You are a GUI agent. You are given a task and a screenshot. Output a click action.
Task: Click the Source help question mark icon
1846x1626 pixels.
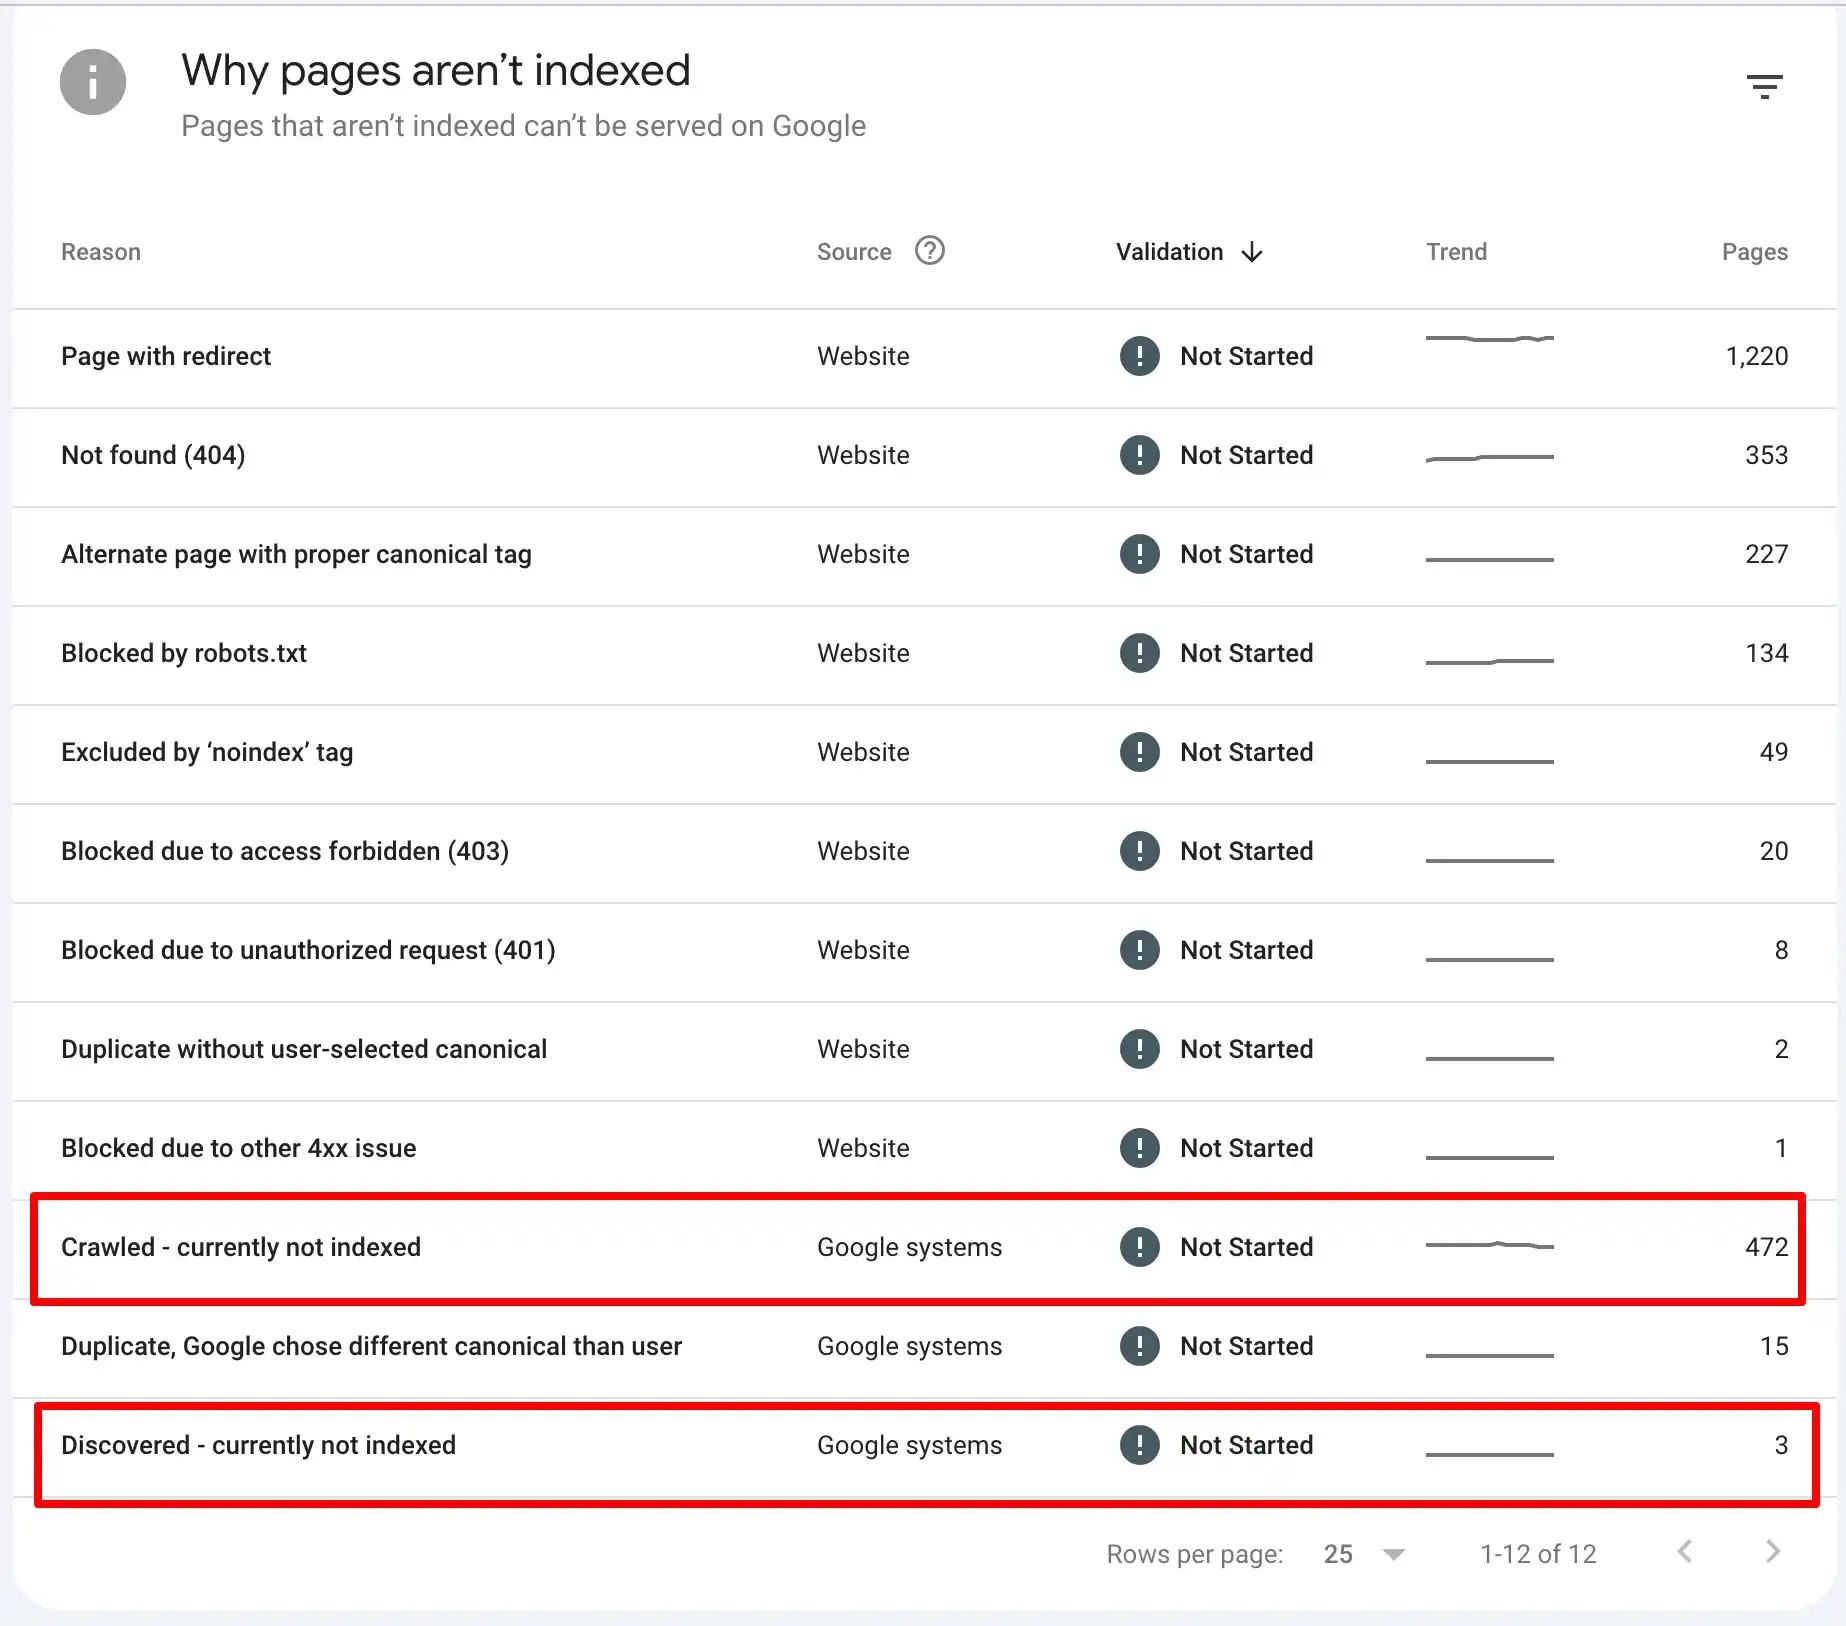click(929, 251)
